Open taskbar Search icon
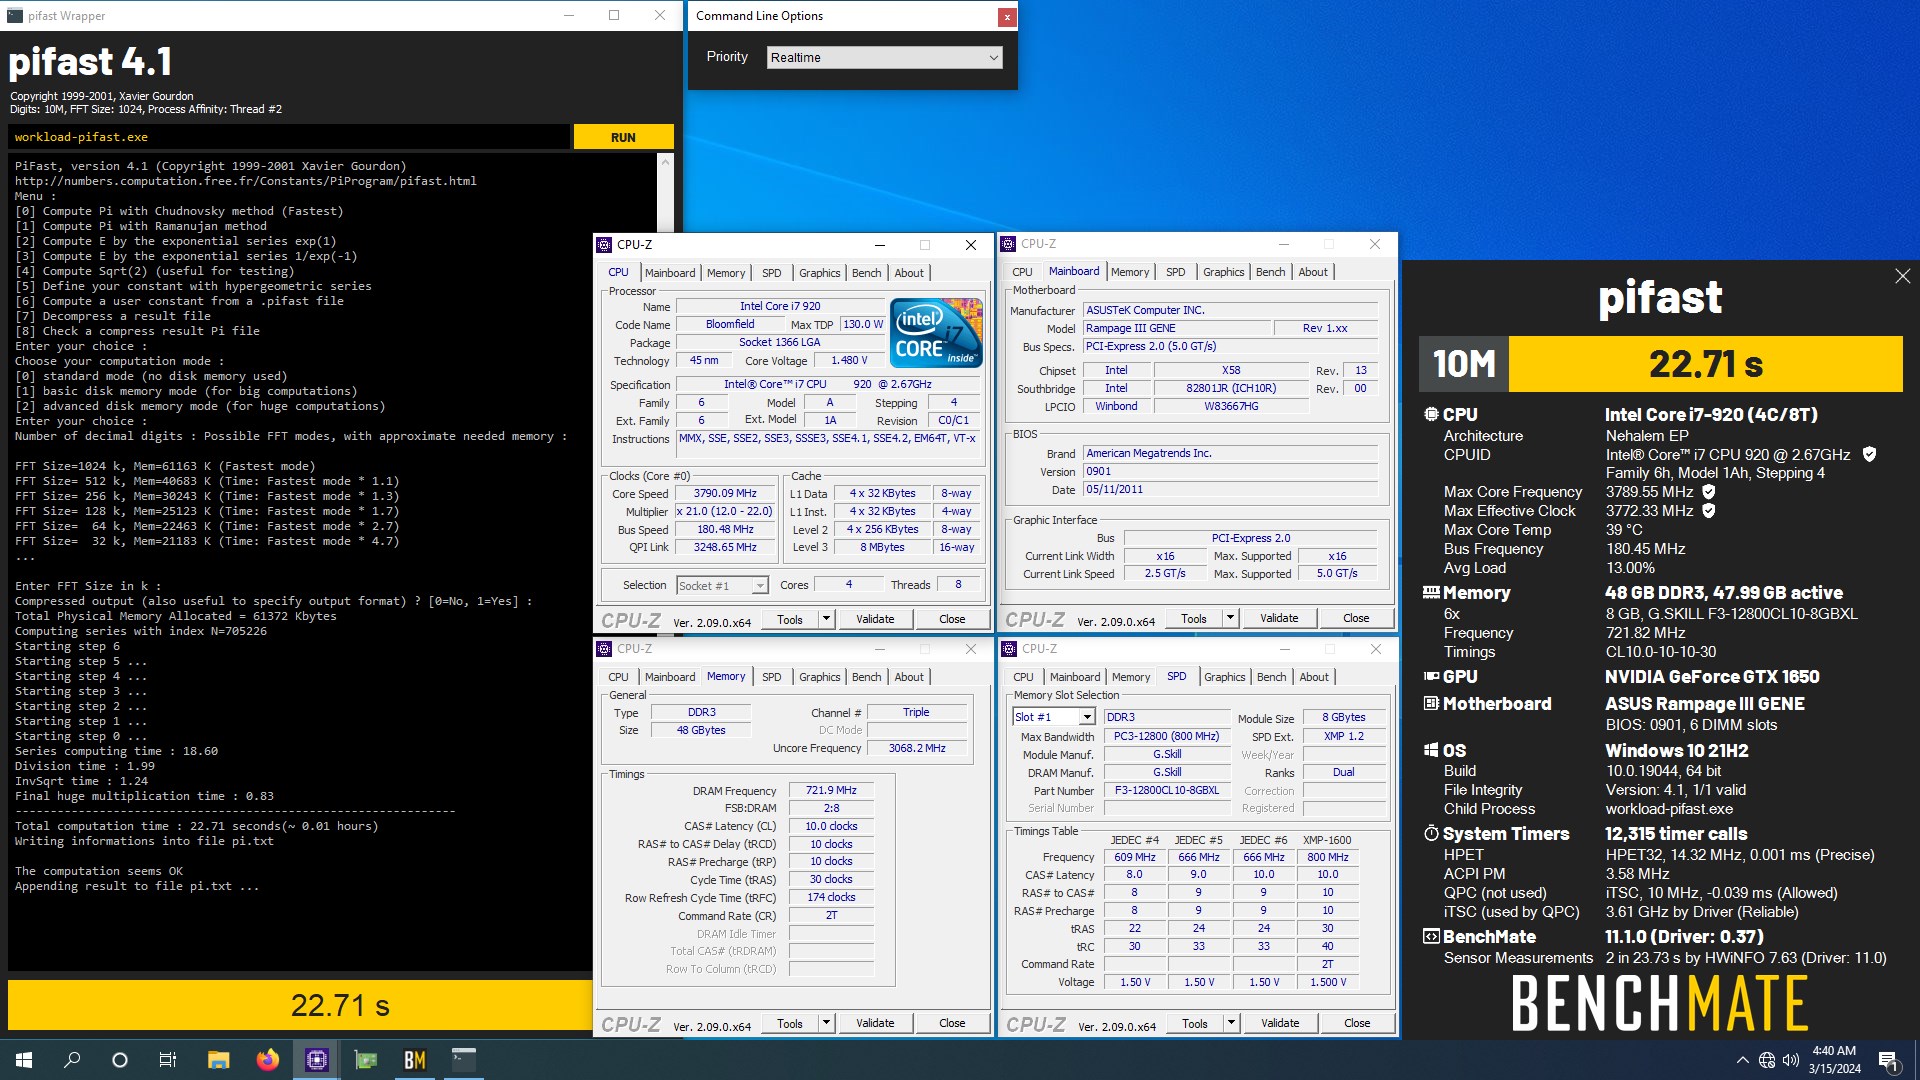The height and width of the screenshot is (1080, 1920). (72, 1060)
